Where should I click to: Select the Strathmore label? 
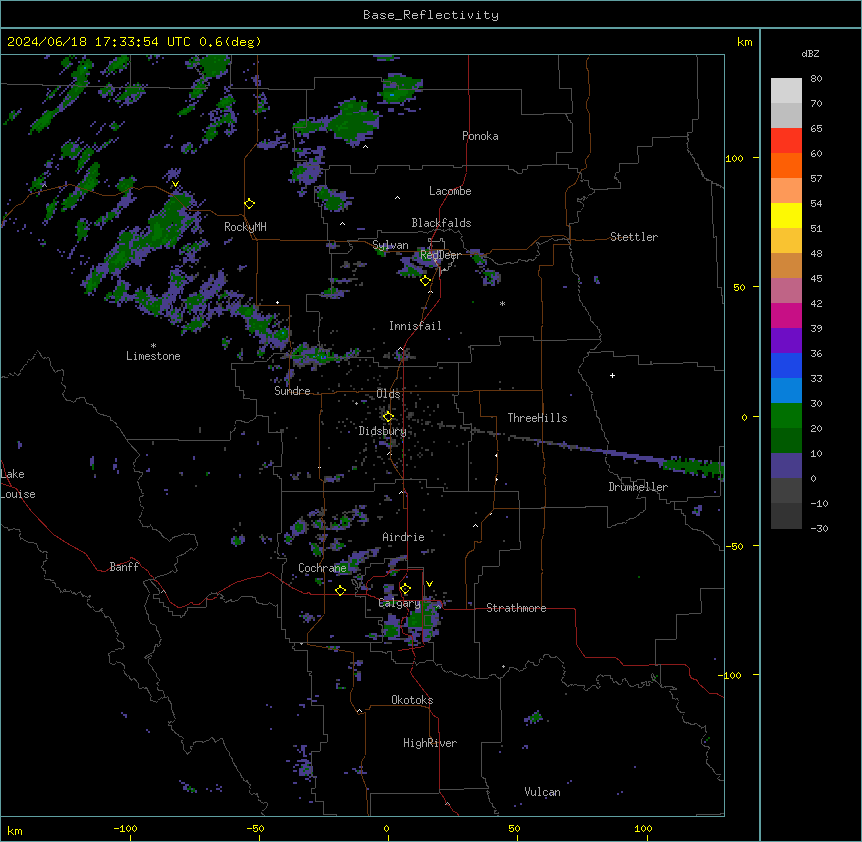pos(516,608)
